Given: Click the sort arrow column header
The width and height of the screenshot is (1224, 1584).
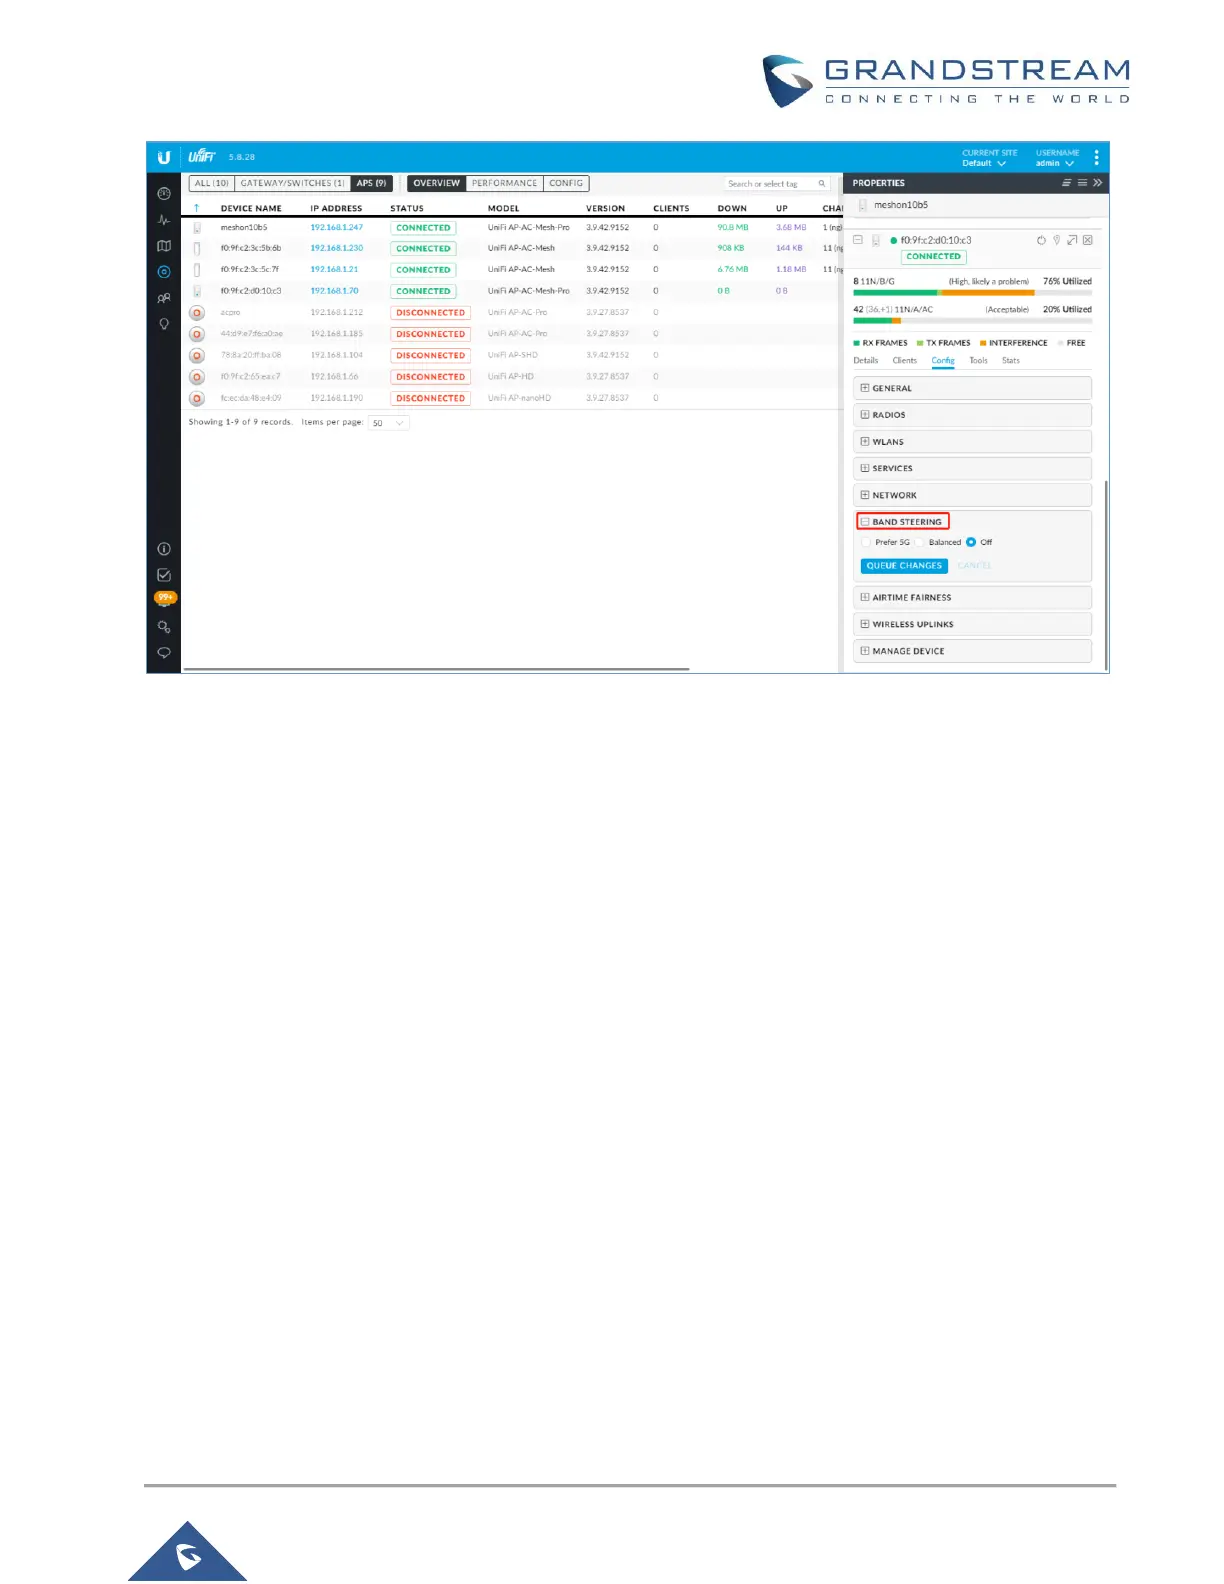Looking at the screenshot, I should [x=197, y=208].
